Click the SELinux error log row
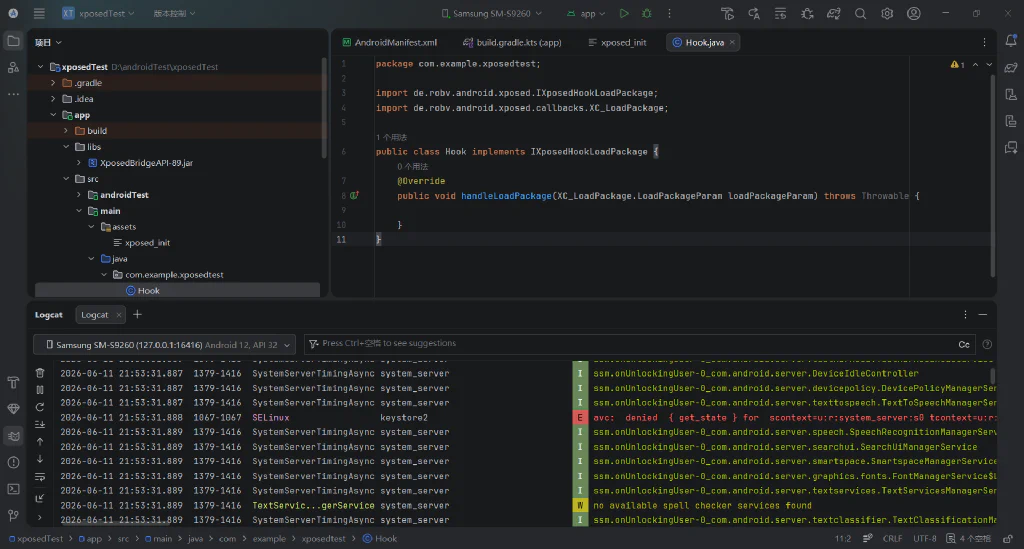Image resolution: width=1024 pixels, height=549 pixels. coord(526,418)
